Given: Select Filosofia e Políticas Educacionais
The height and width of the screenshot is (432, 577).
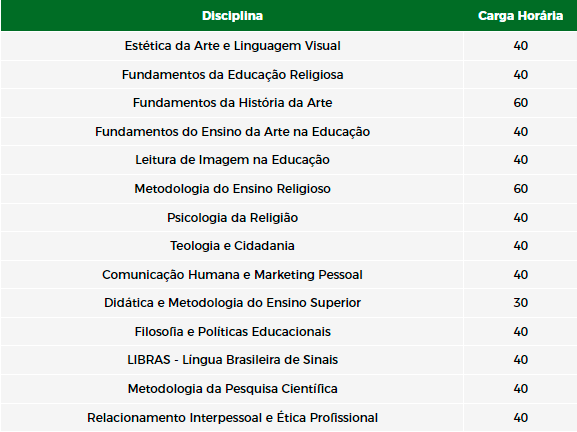Looking at the screenshot, I should click(232, 332).
